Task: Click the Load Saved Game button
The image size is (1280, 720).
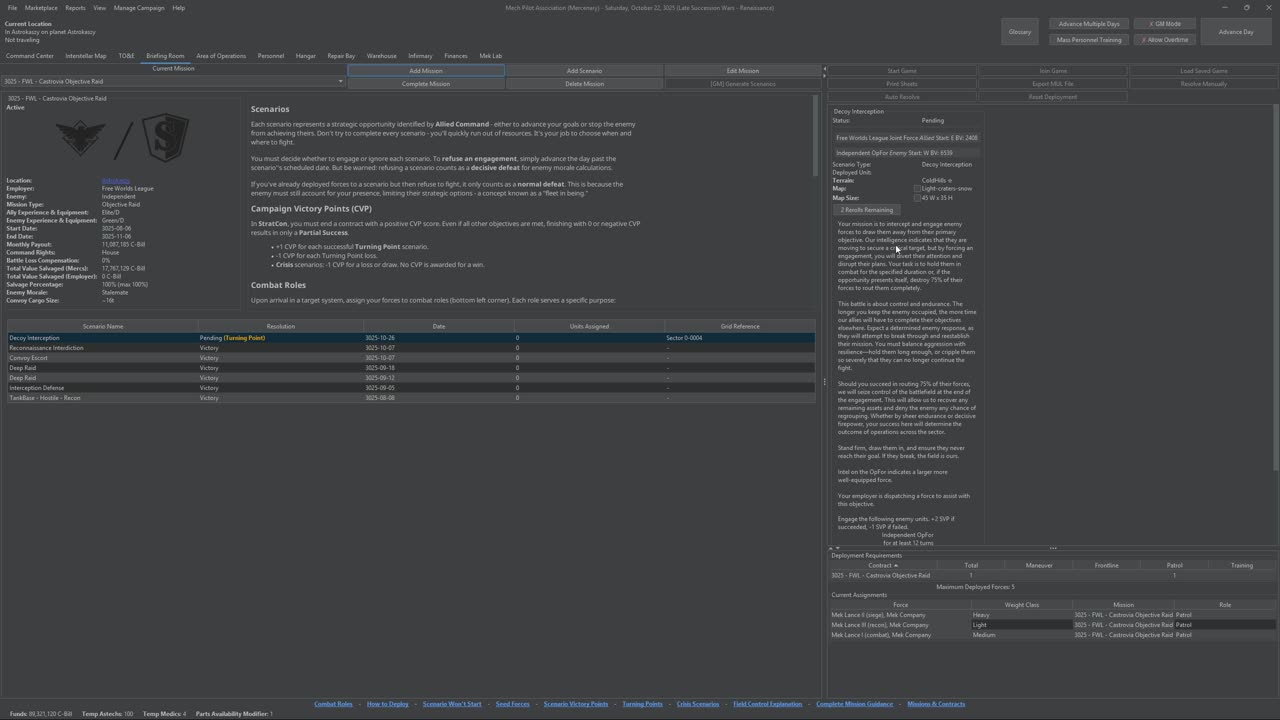Action: click(1204, 71)
